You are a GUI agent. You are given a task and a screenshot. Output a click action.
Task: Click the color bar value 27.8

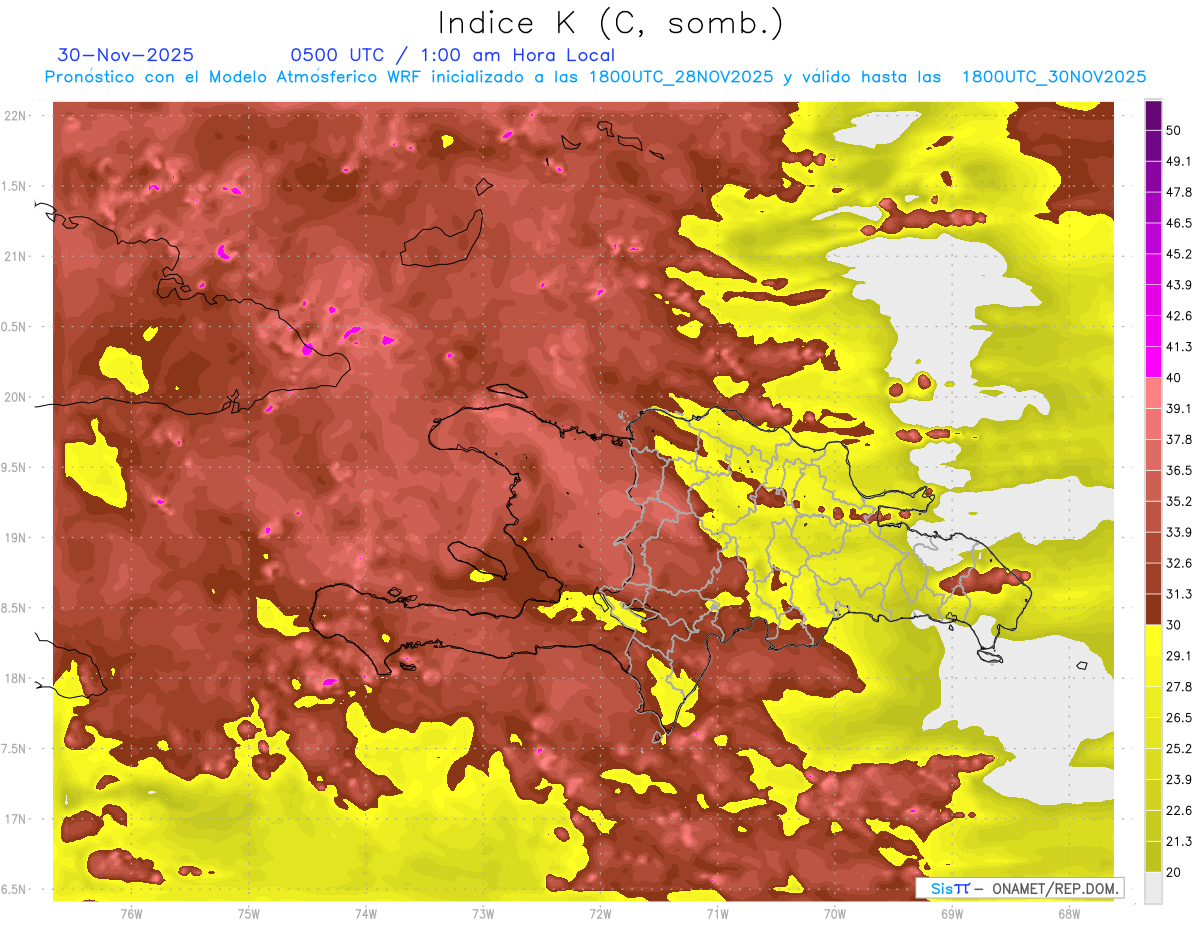(x=1179, y=687)
